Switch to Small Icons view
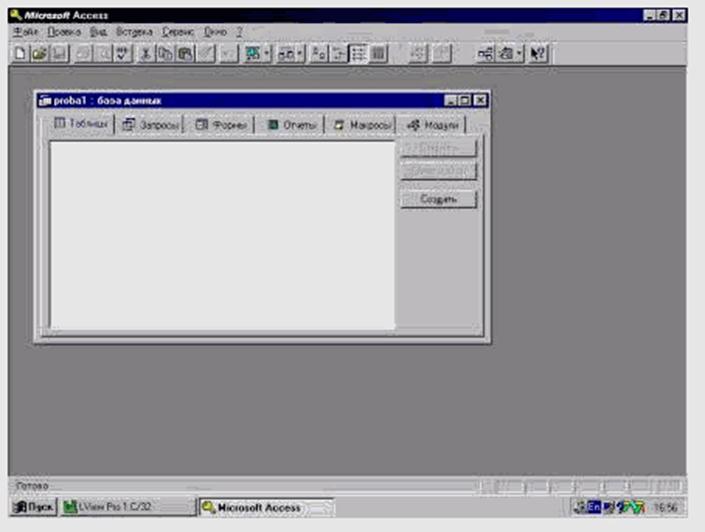705x532 pixels. click(x=338, y=54)
